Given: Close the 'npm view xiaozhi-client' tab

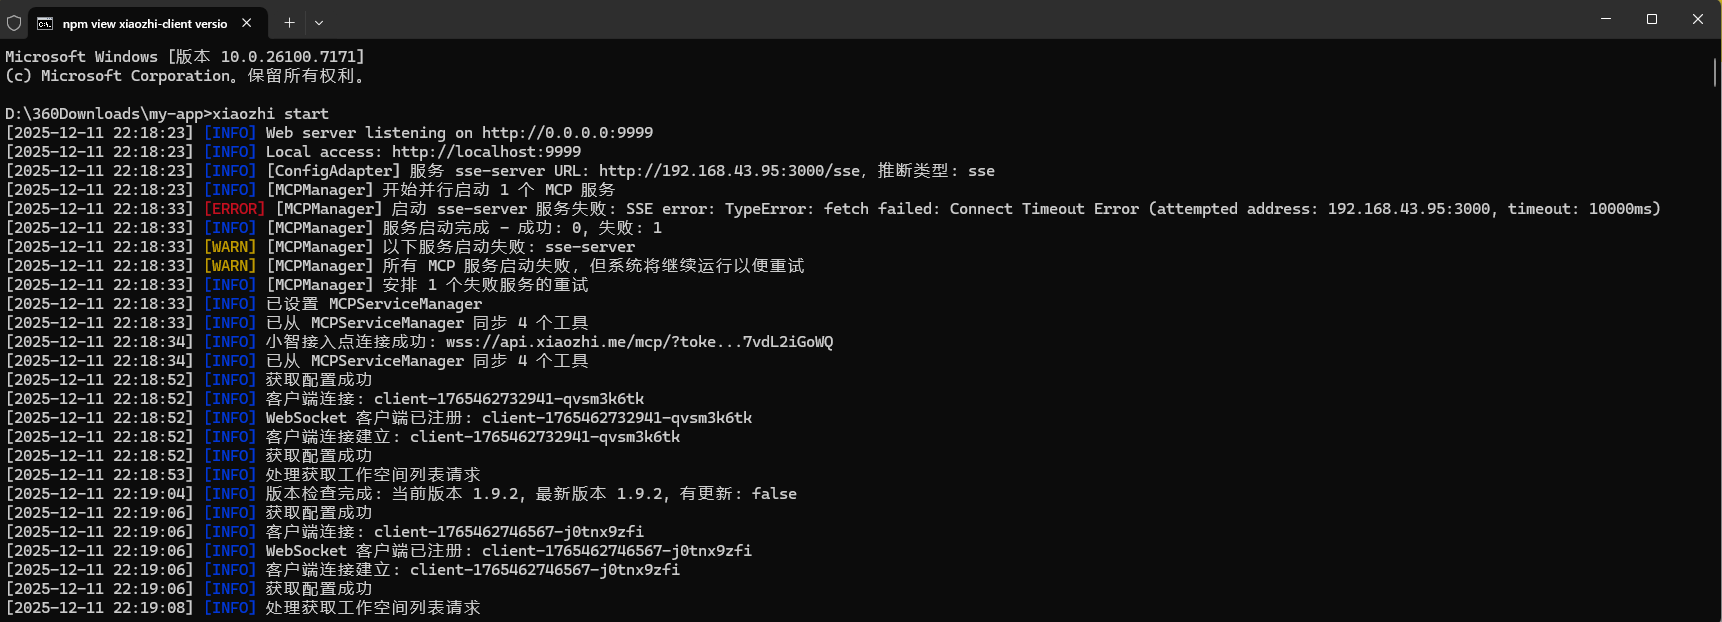Looking at the screenshot, I should 247,22.
